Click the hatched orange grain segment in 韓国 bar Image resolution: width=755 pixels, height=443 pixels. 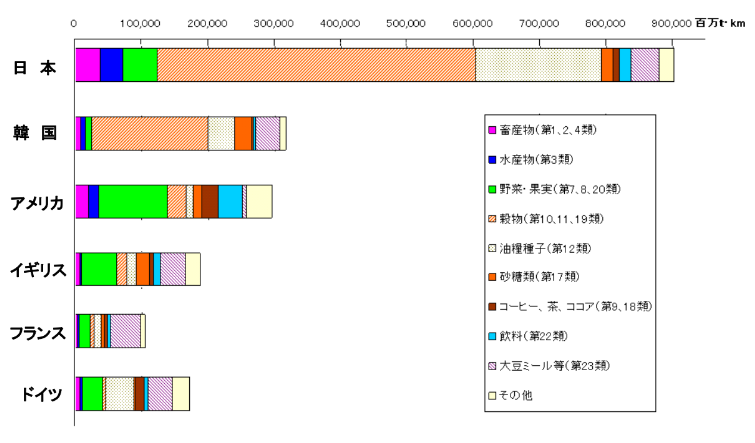150,133
